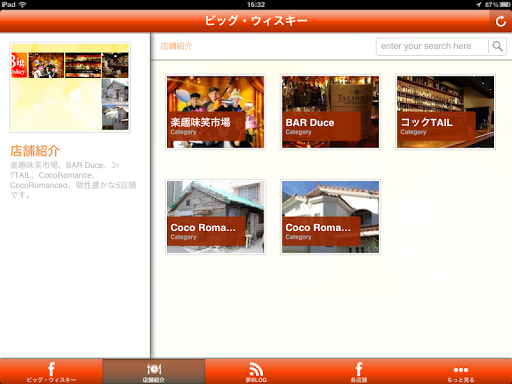The width and height of the screenshot is (512, 384).
Task: Open the second Coco Roma... tile with white building
Action: tap(330, 217)
